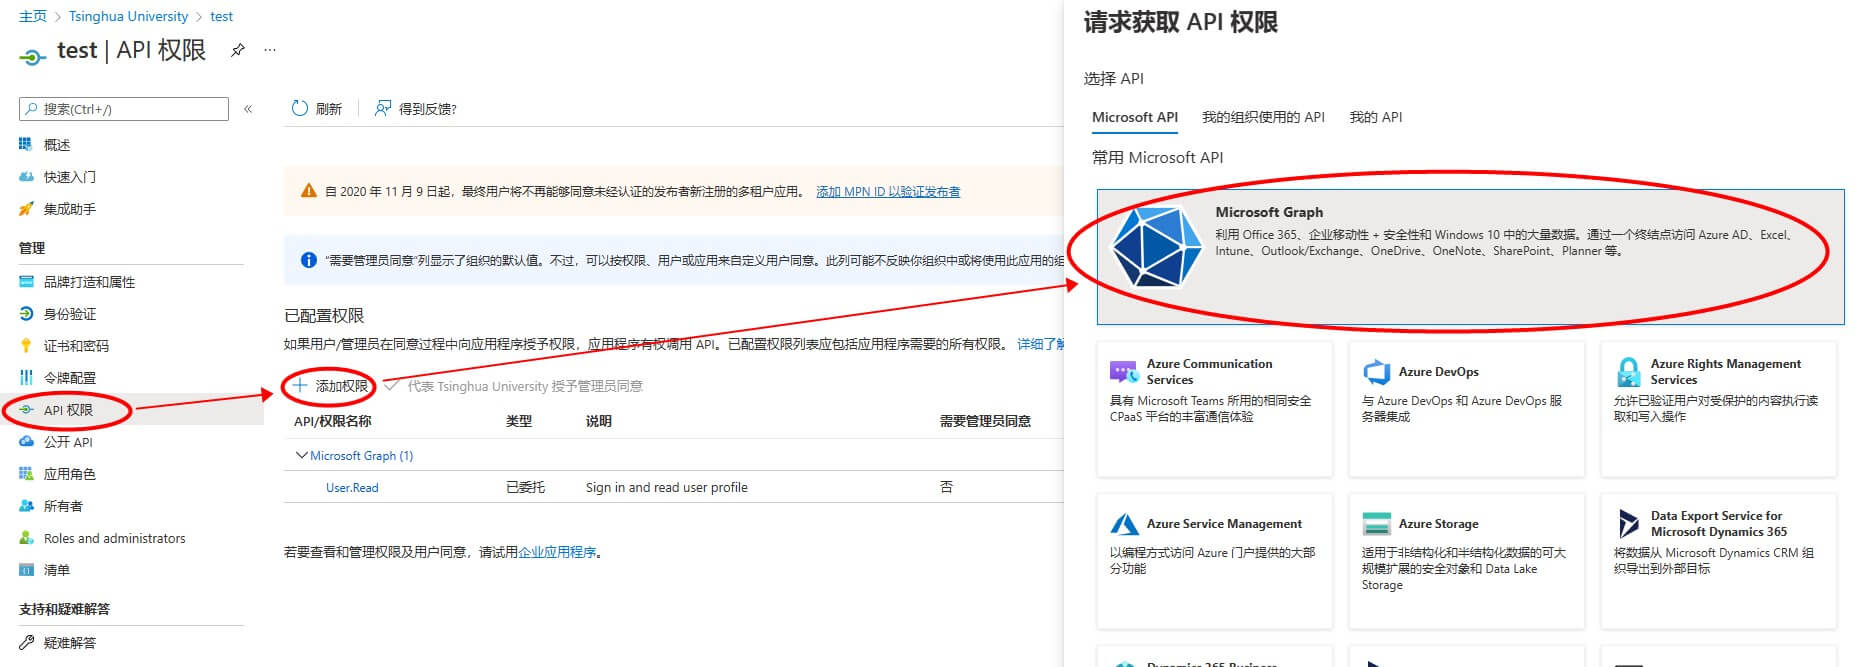The height and width of the screenshot is (667, 1871).
Task: Click the blue information circle icon
Action: tap(309, 260)
